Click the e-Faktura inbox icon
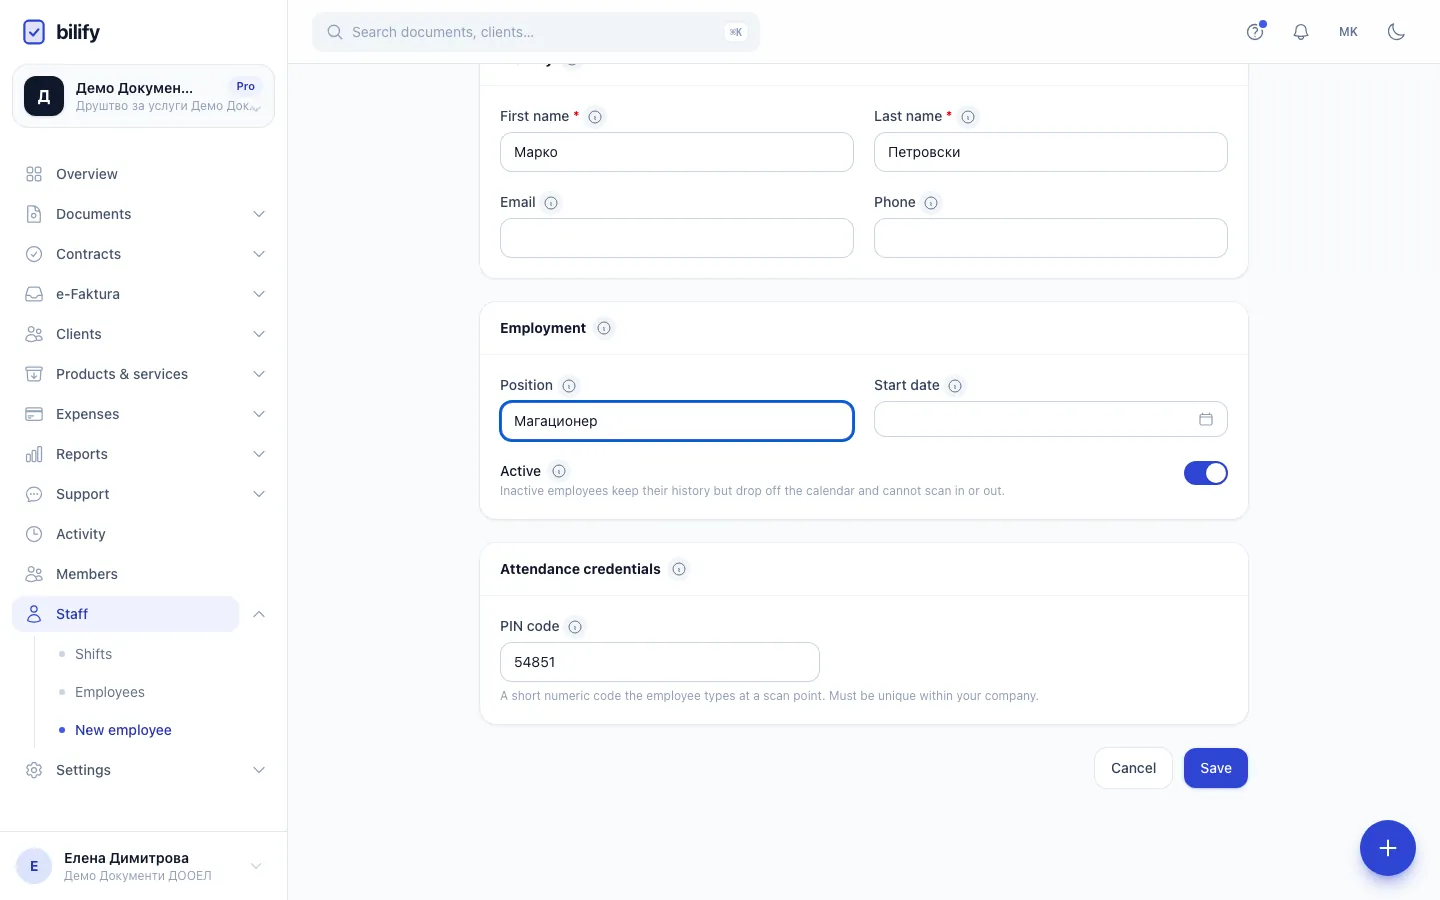This screenshot has width=1440, height=900. [34, 294]
